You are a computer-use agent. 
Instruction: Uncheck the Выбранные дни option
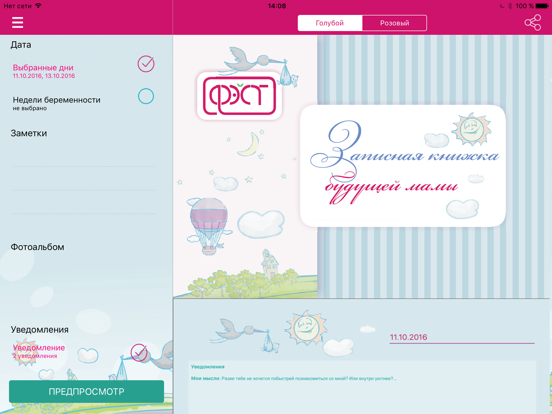pyautogui.click(x=146, y=64)
